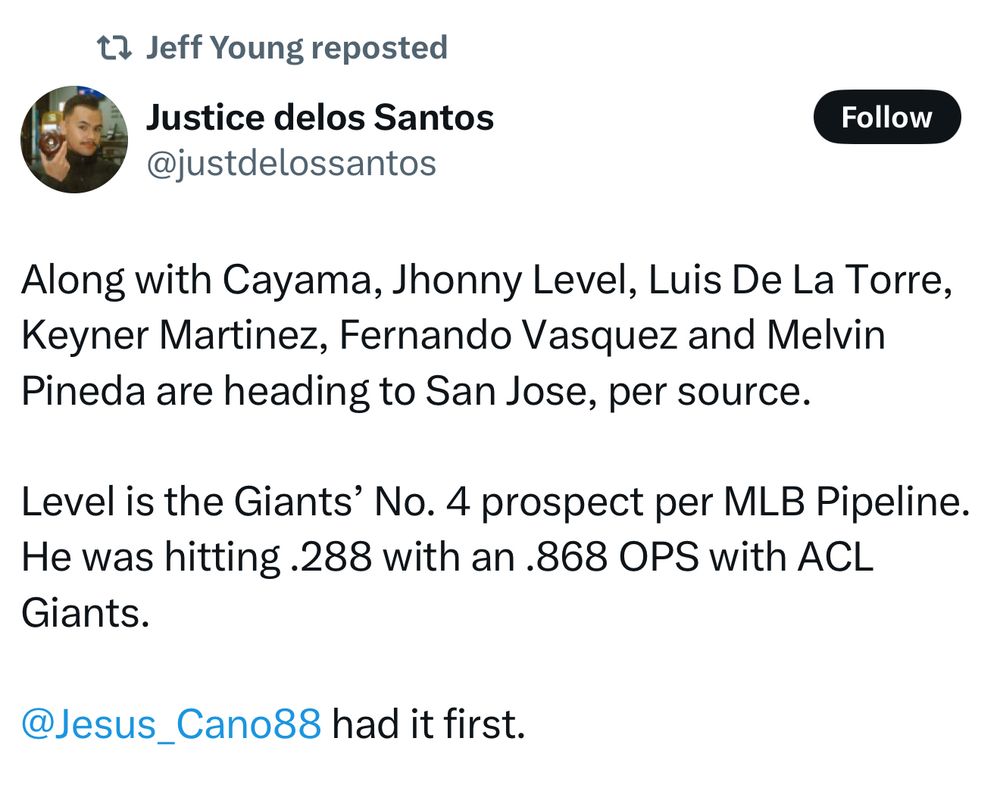Click the "had it first." text
Viewport: 1000px width, 792px height.
pyautogui.click(x=428, y=723)
